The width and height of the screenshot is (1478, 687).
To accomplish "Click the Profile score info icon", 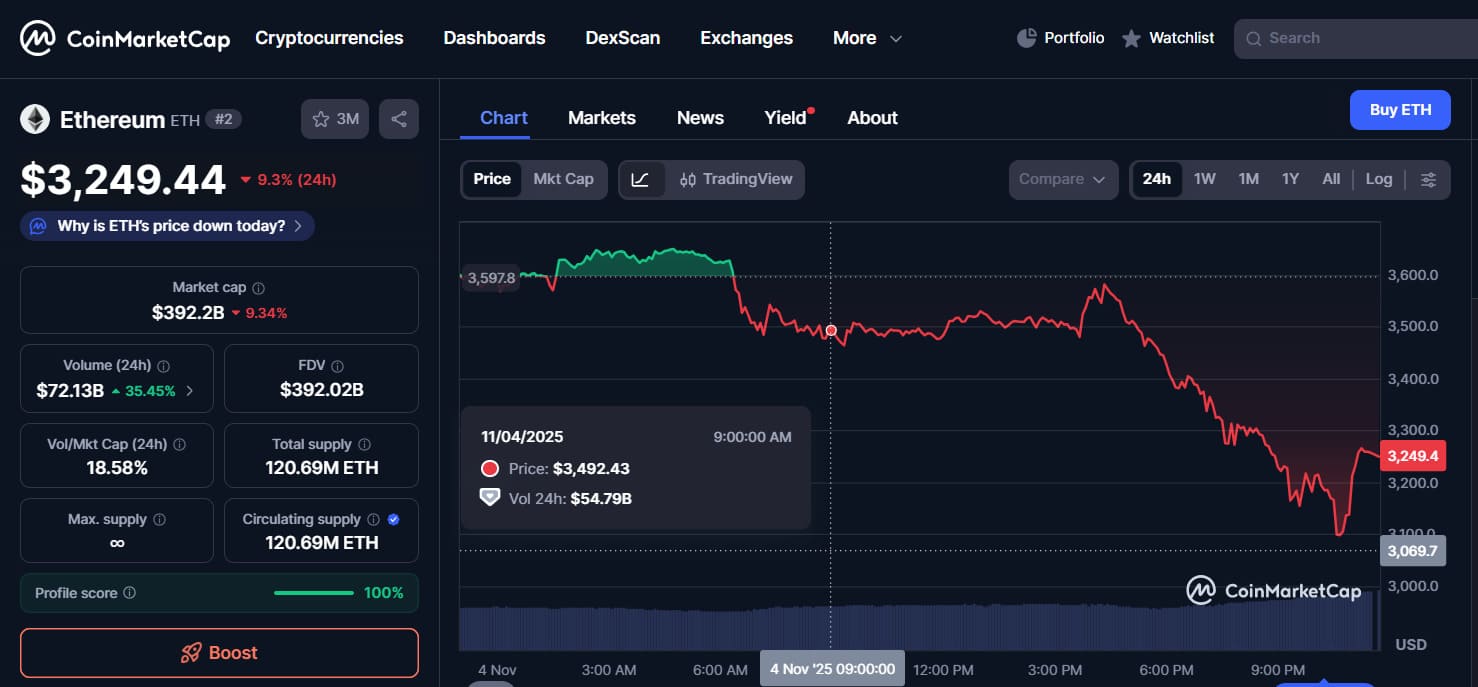I will (129, 593).
